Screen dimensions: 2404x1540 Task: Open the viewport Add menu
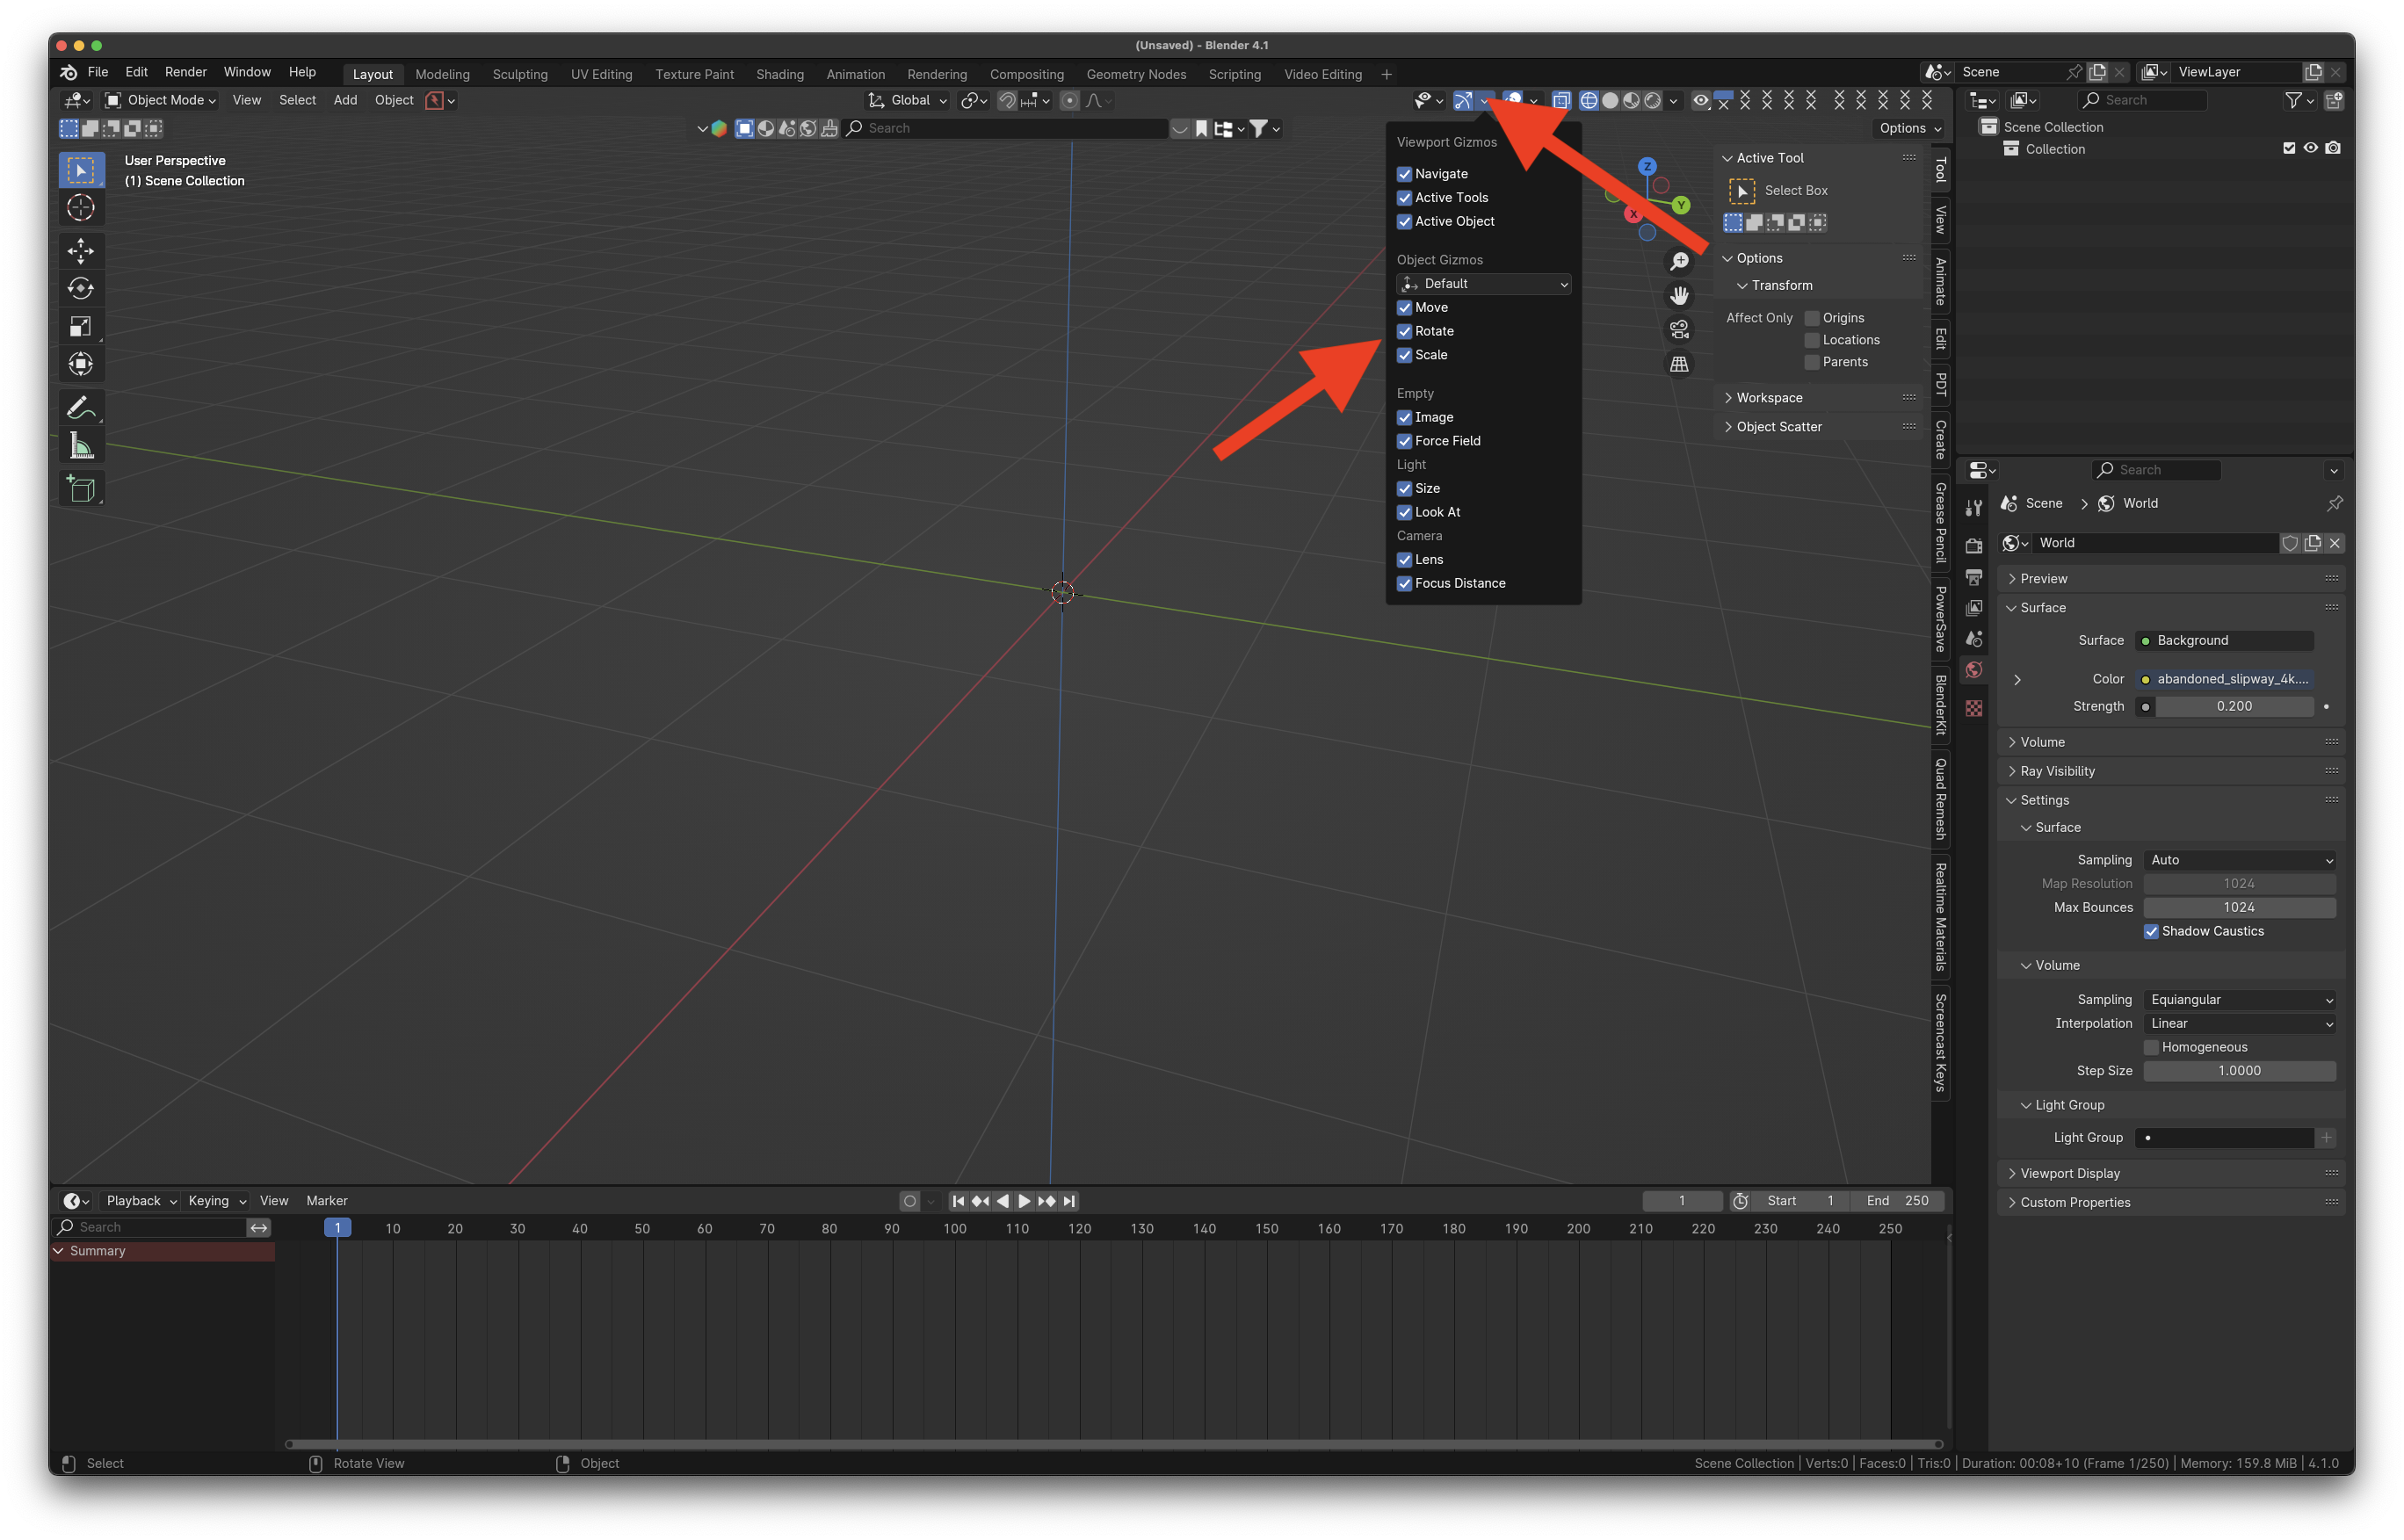coord(345,100)
